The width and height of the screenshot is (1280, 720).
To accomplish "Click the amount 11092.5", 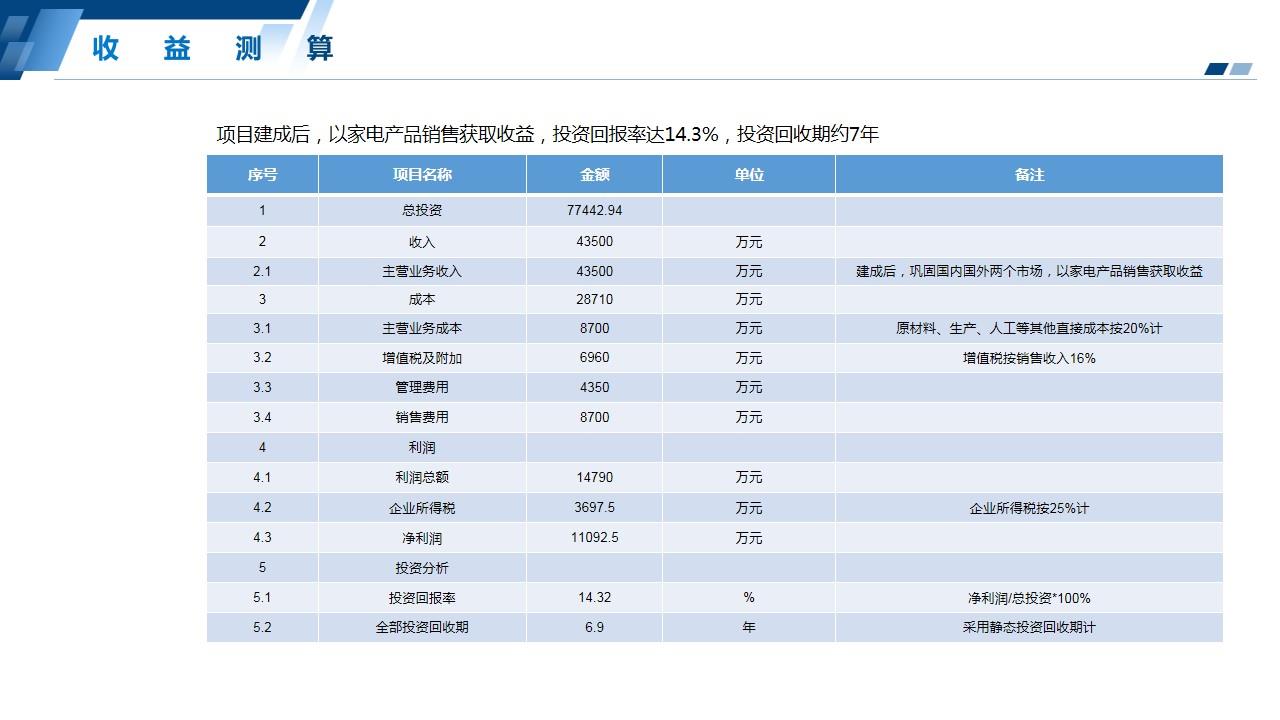I will coord(594,538).
